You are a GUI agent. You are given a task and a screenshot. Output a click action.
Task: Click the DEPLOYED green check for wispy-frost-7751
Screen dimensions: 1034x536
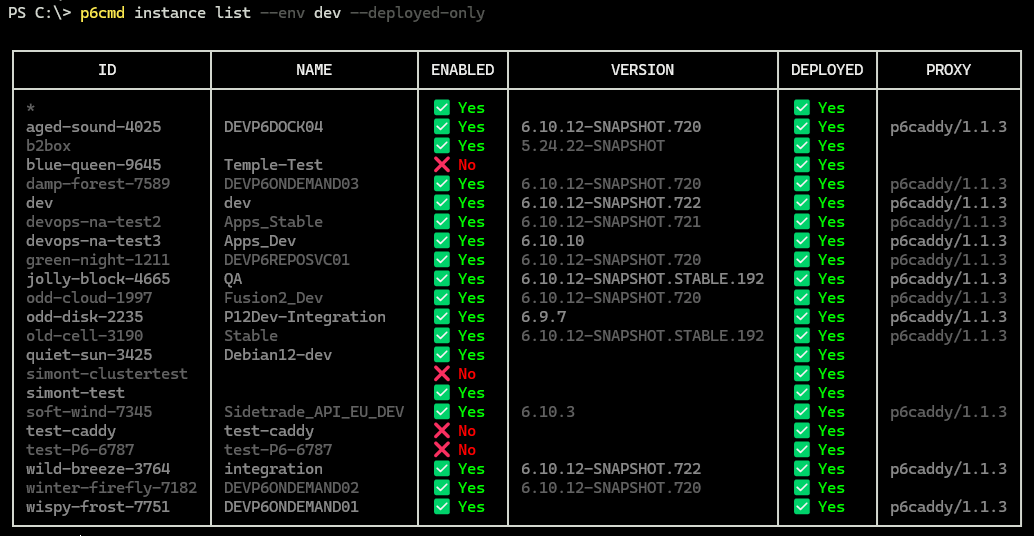[802, 507]
